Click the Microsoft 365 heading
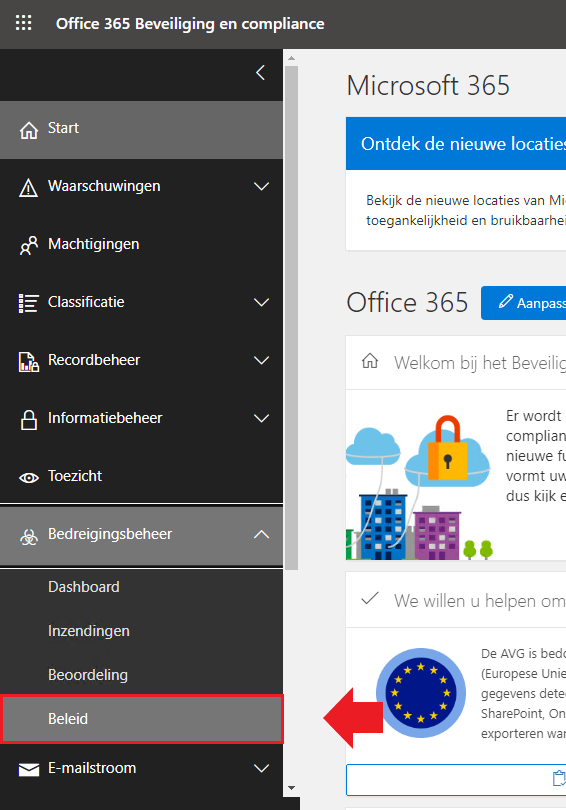Viewport: 566px width, 810px height. (428, 85)
